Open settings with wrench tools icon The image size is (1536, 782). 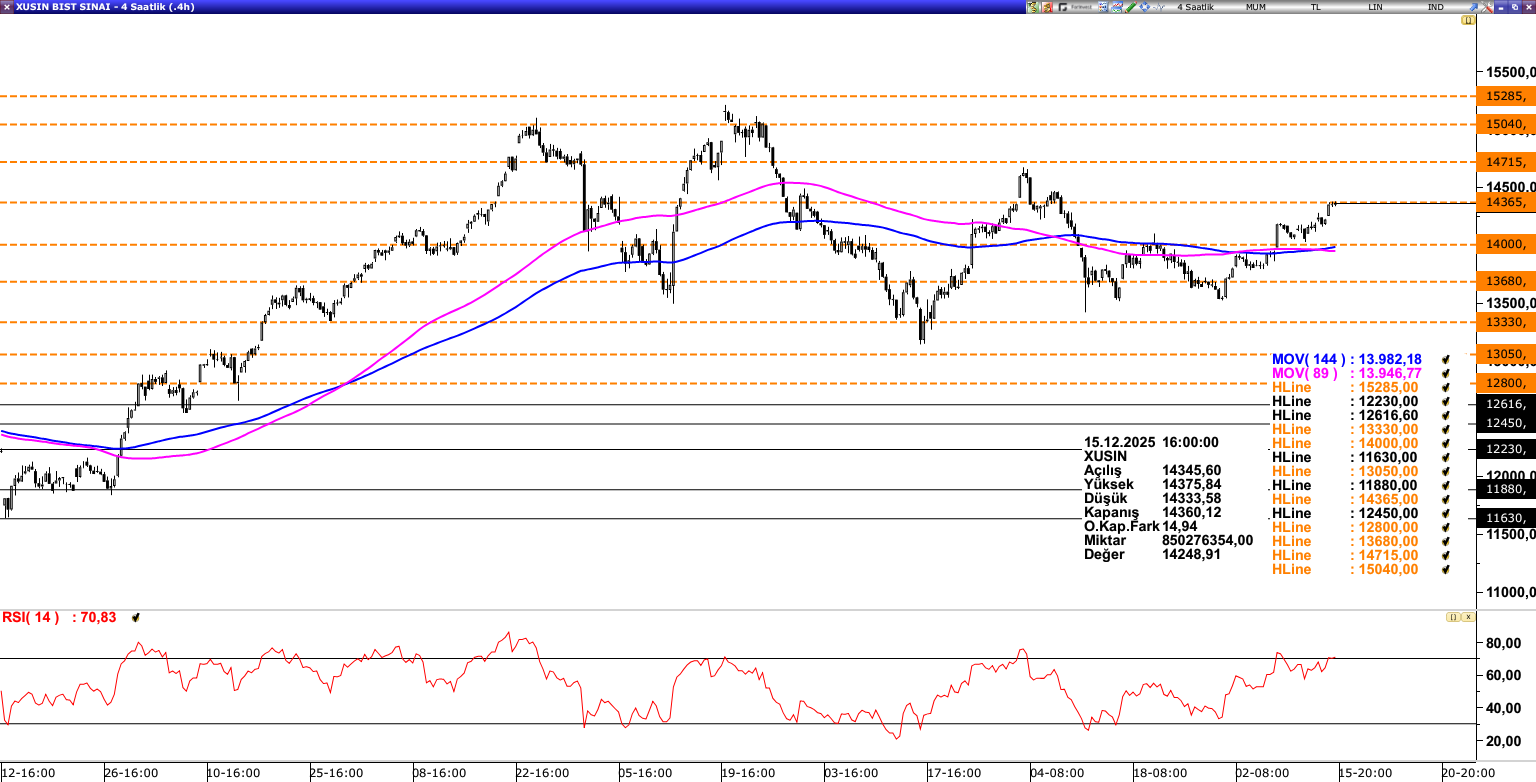tap(1486, 7)
